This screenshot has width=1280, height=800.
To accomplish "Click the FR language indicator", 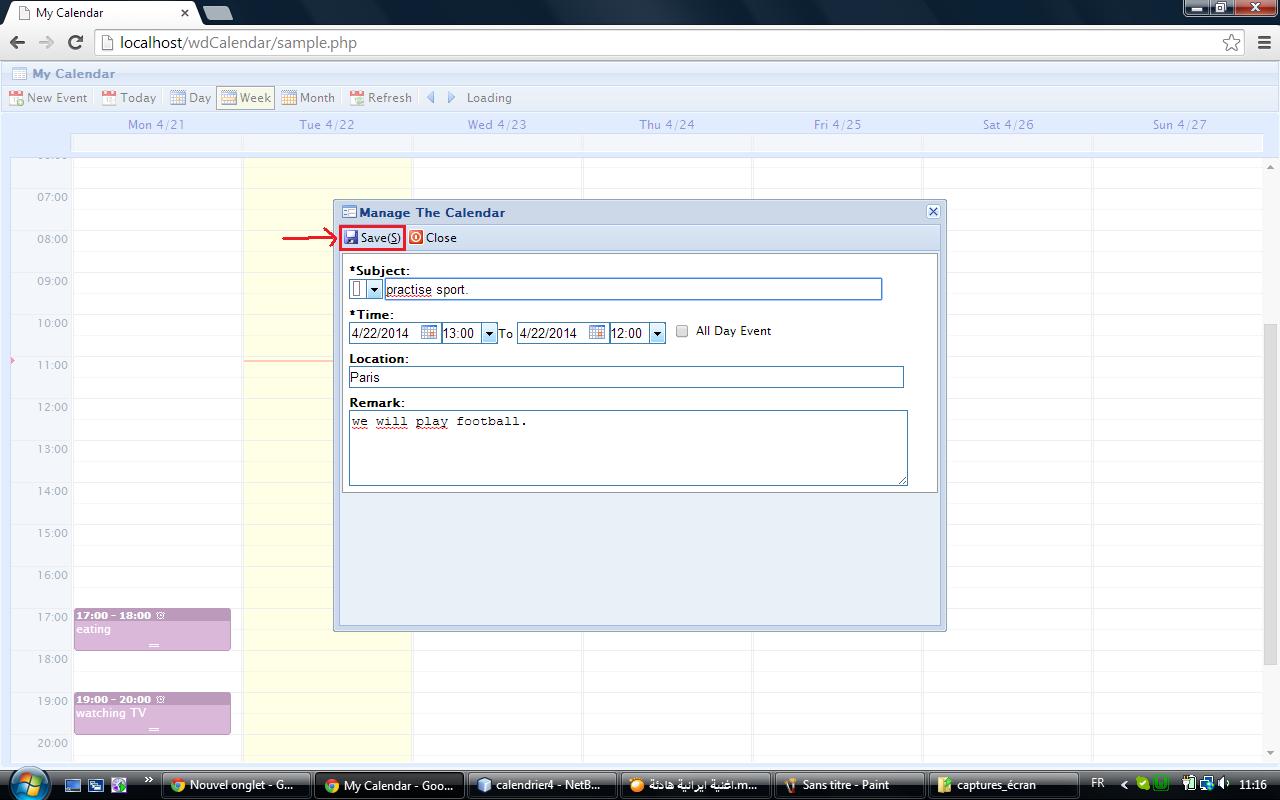I will 1098,784.
